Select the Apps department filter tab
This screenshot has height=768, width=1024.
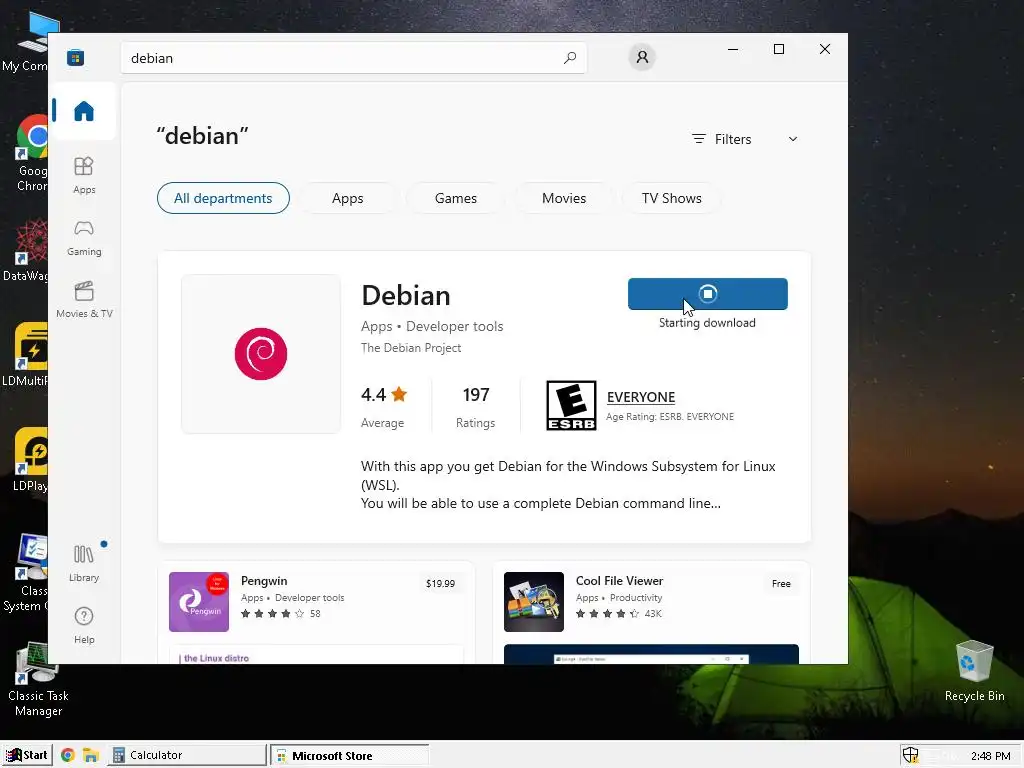[x=347, y=198]
